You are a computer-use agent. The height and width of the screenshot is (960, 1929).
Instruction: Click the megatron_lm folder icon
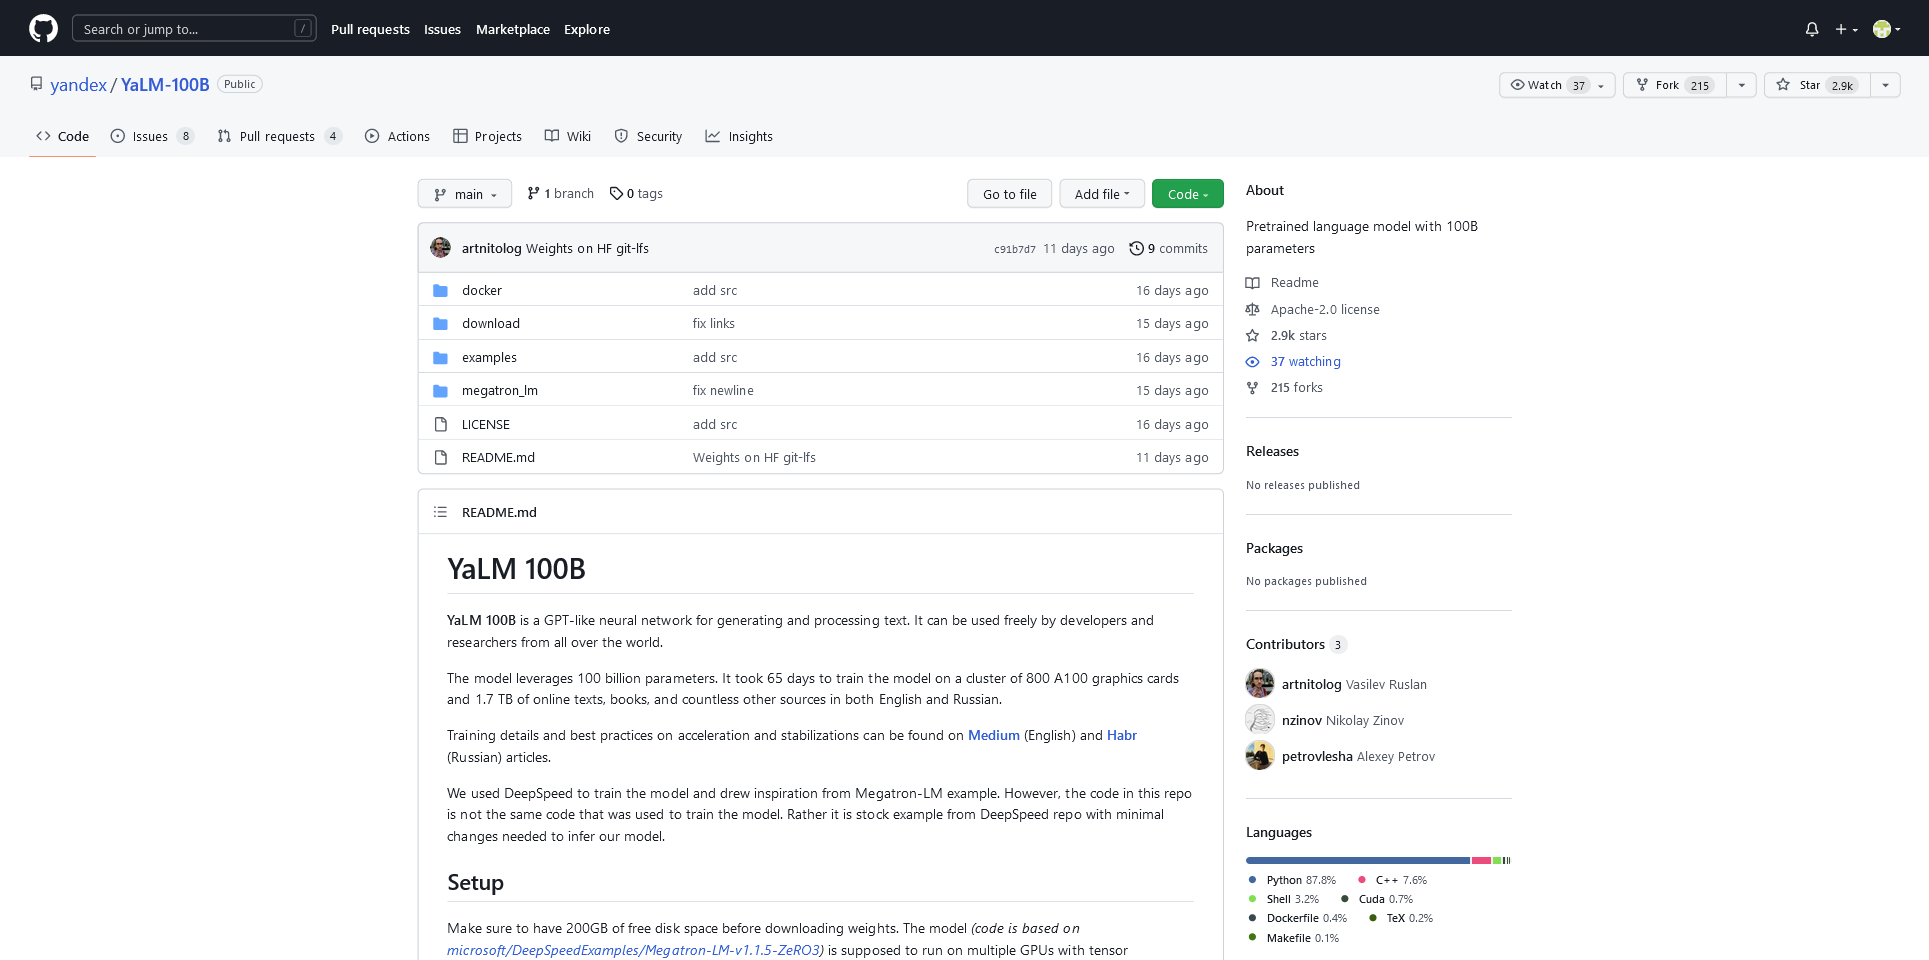pyautogui.click(x=440, y=390)
